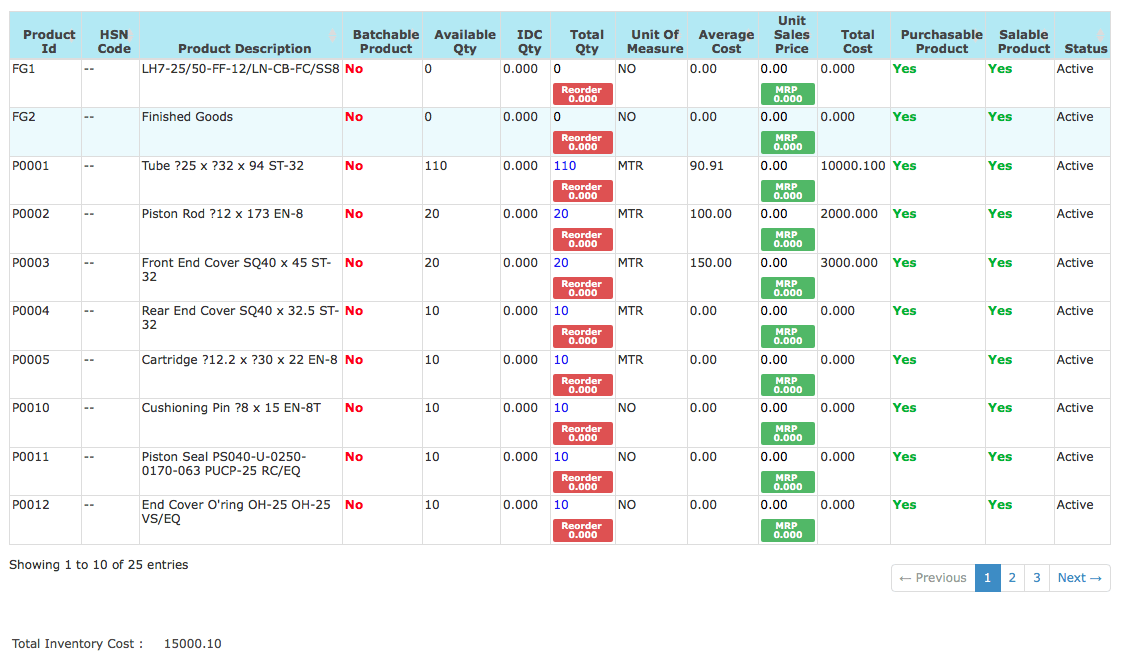Click the MRP badge in row P0004
Image resolution: width=1125 pixels, height=661 pixels.
coord(788,336)
